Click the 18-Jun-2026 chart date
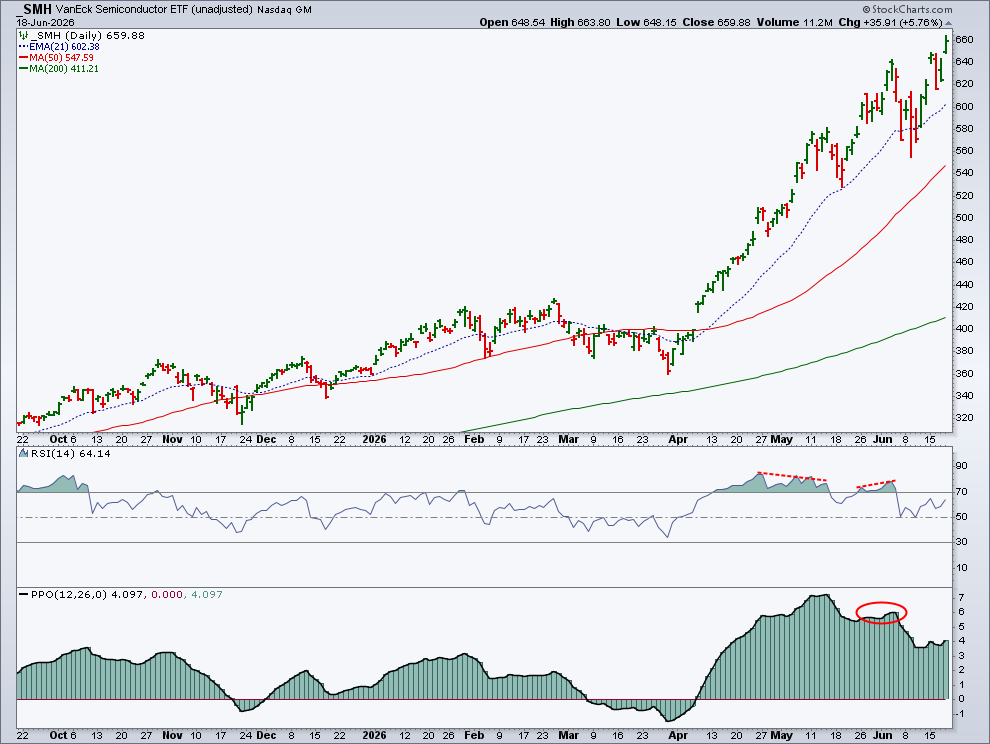Image resolution: width=990 pixels, height=744 pixels. pyautogui.click(x=45, y=22)
